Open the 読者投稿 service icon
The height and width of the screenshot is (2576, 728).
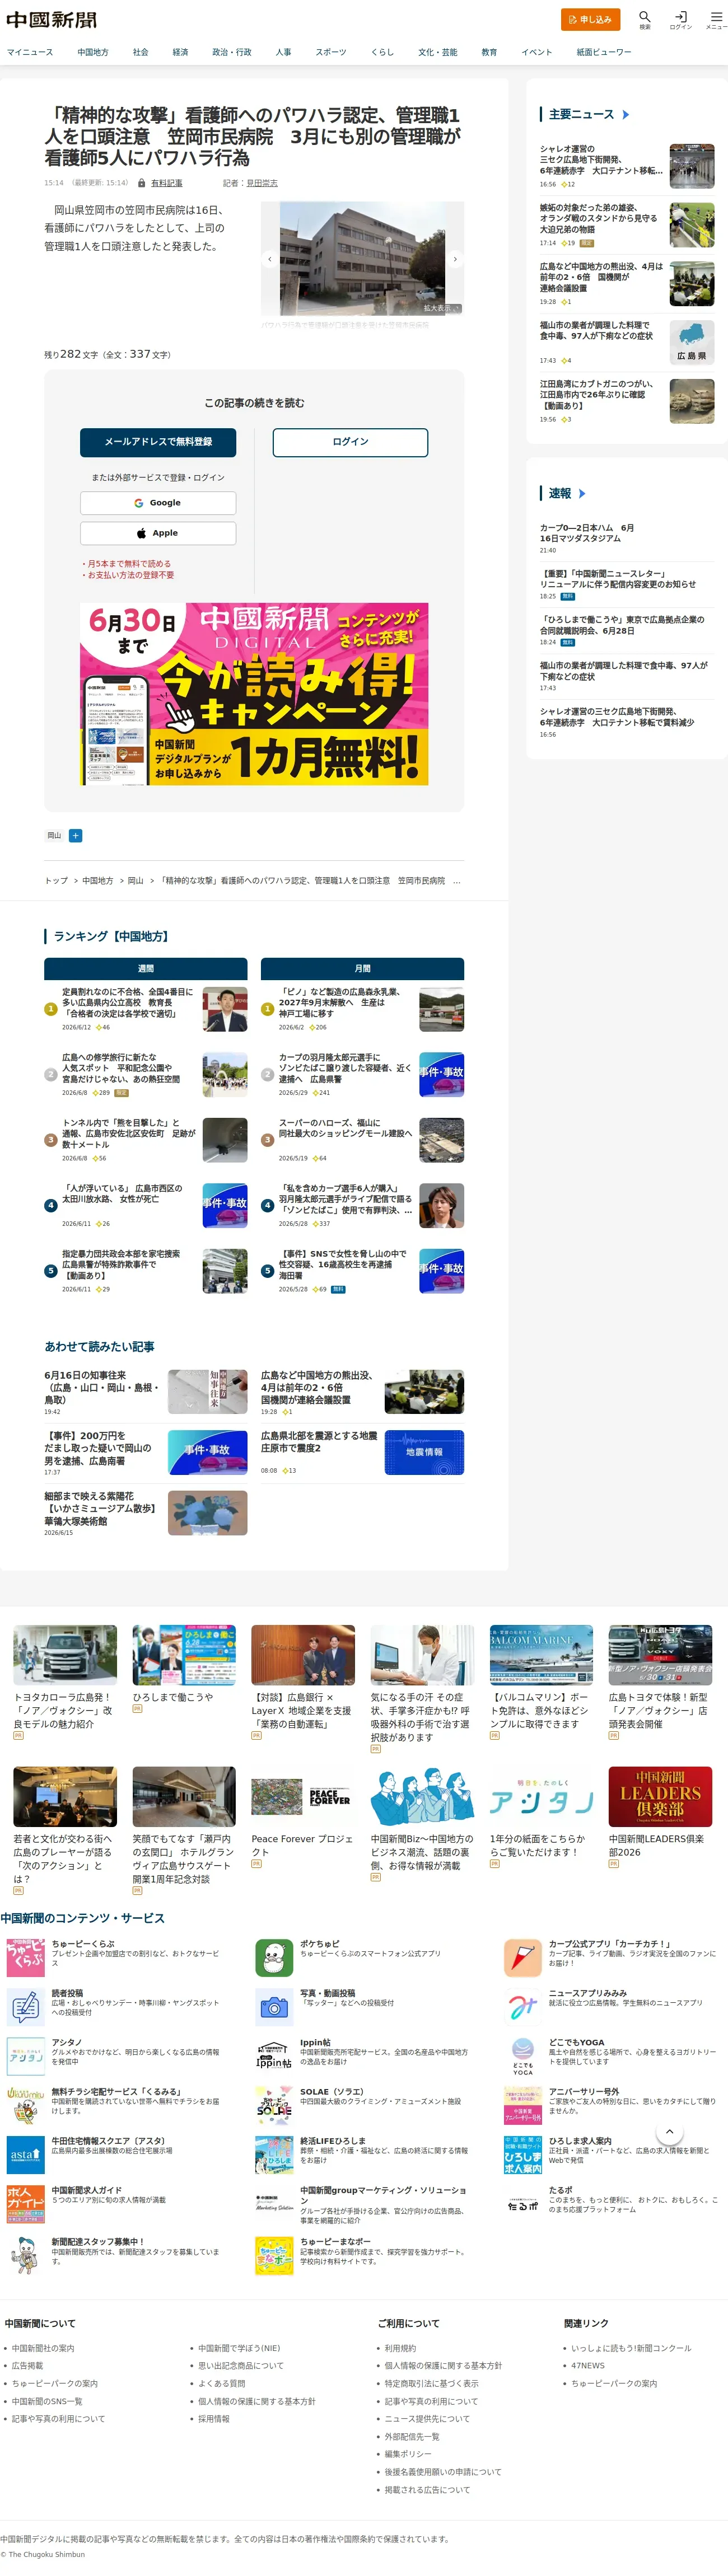pos(25,2007)
